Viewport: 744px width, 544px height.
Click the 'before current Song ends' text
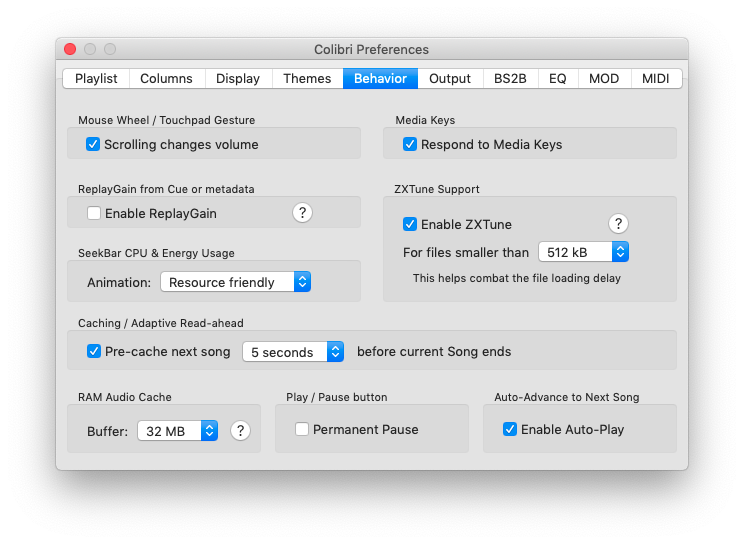pyautogui.click(x=434, y=352)
